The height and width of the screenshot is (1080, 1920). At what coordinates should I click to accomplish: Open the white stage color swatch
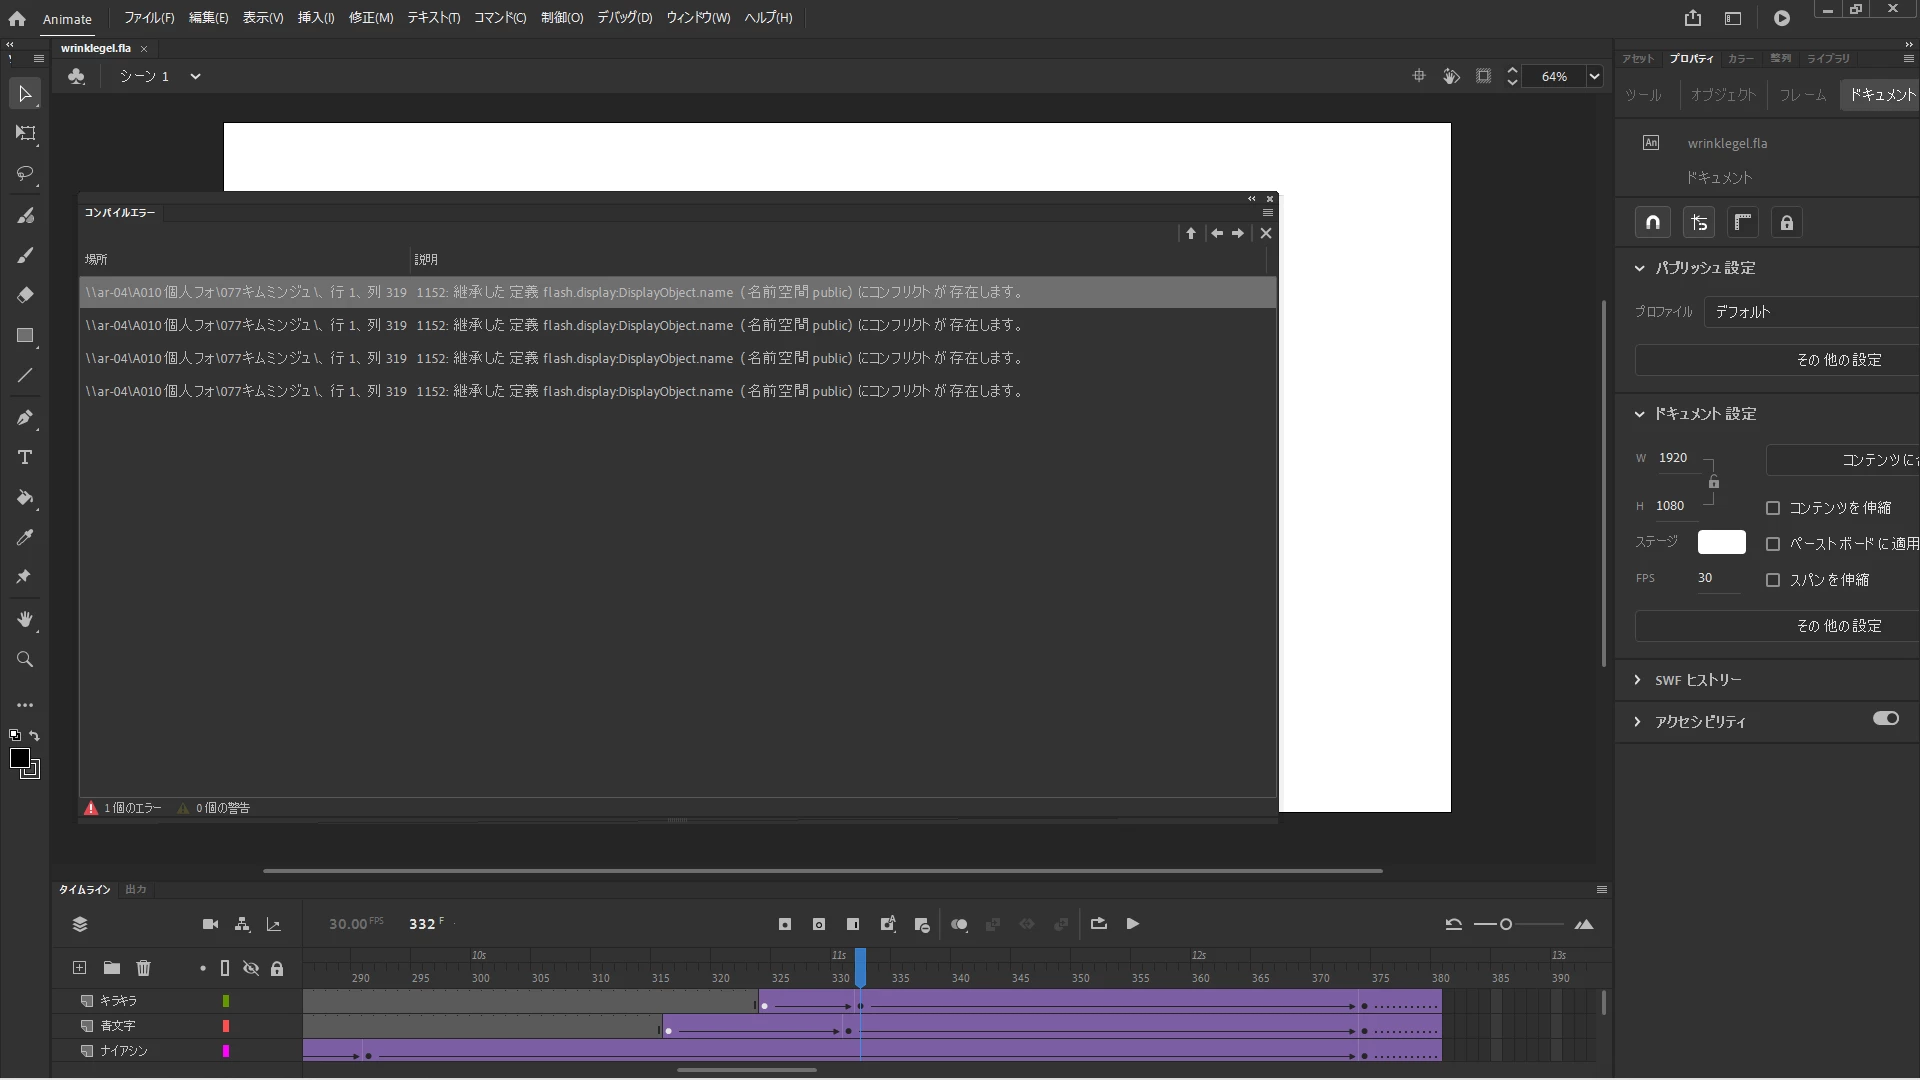click(1721, 542)
